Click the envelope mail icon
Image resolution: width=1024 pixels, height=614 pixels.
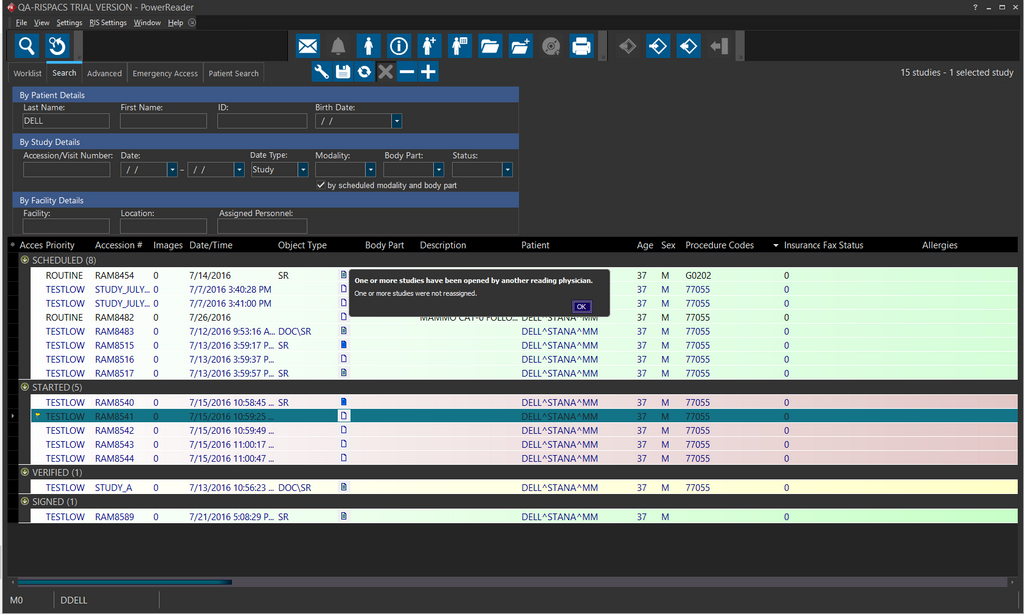click(x=308, y=46)
